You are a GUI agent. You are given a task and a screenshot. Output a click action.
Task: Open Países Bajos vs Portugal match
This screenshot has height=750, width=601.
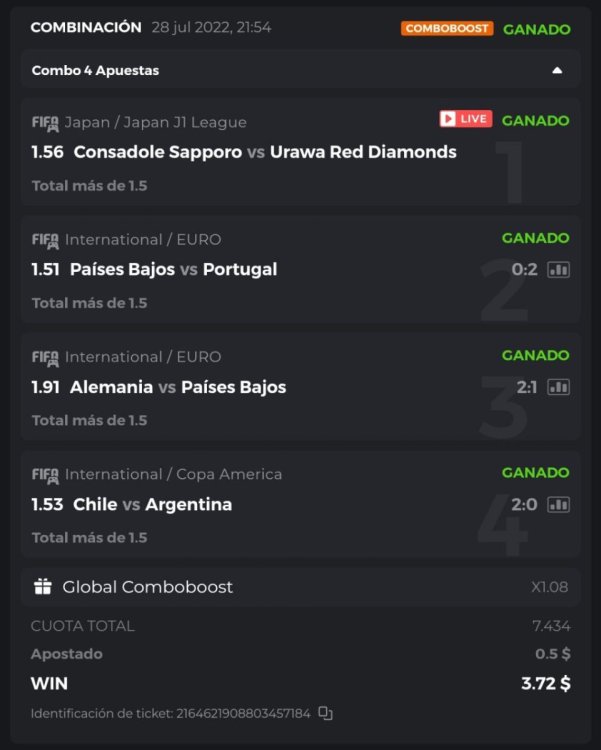[175, 269]
